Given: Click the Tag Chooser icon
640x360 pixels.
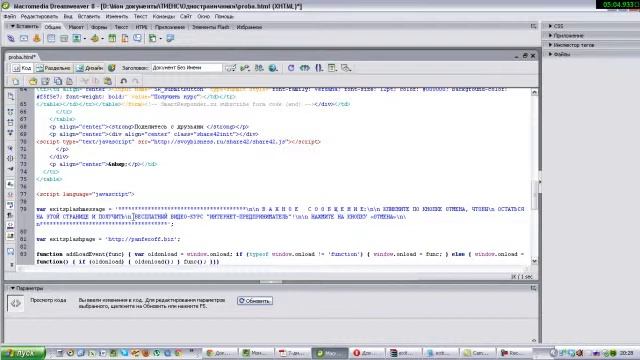Looking at the screenshot, I should (x=170, y=38).
